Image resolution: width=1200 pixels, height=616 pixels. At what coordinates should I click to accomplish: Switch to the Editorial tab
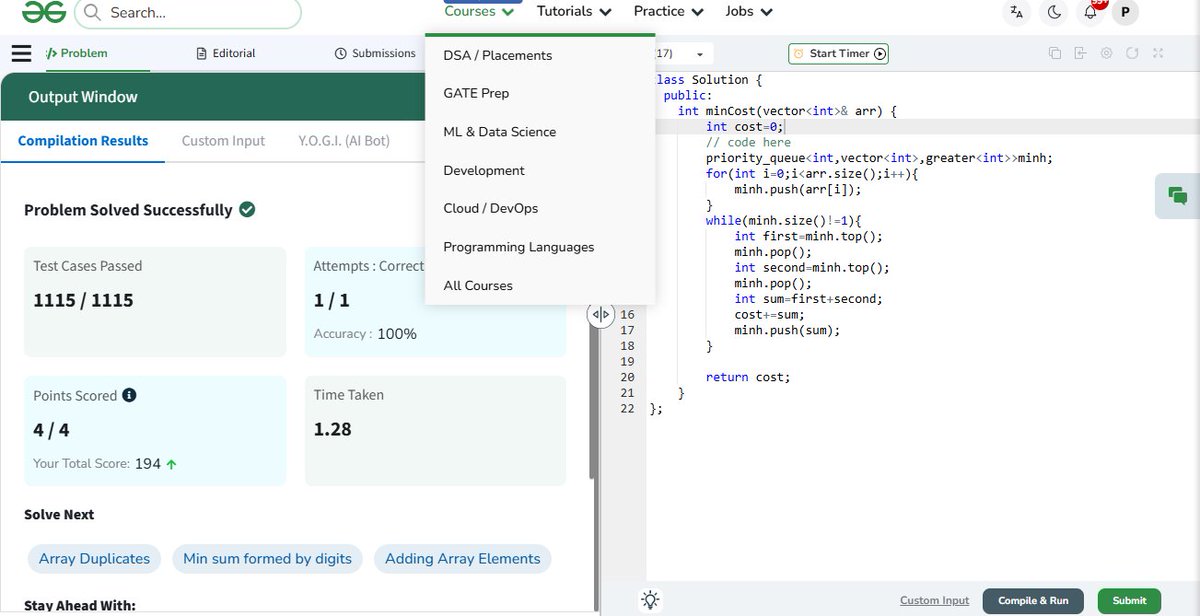pos(226,54)
